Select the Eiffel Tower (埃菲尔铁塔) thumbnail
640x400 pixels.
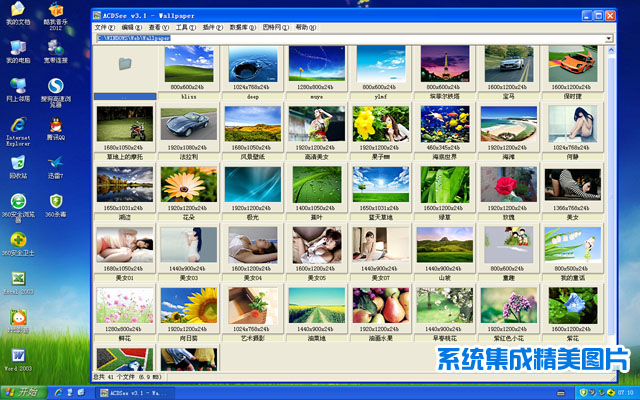(x=445, y=64)
